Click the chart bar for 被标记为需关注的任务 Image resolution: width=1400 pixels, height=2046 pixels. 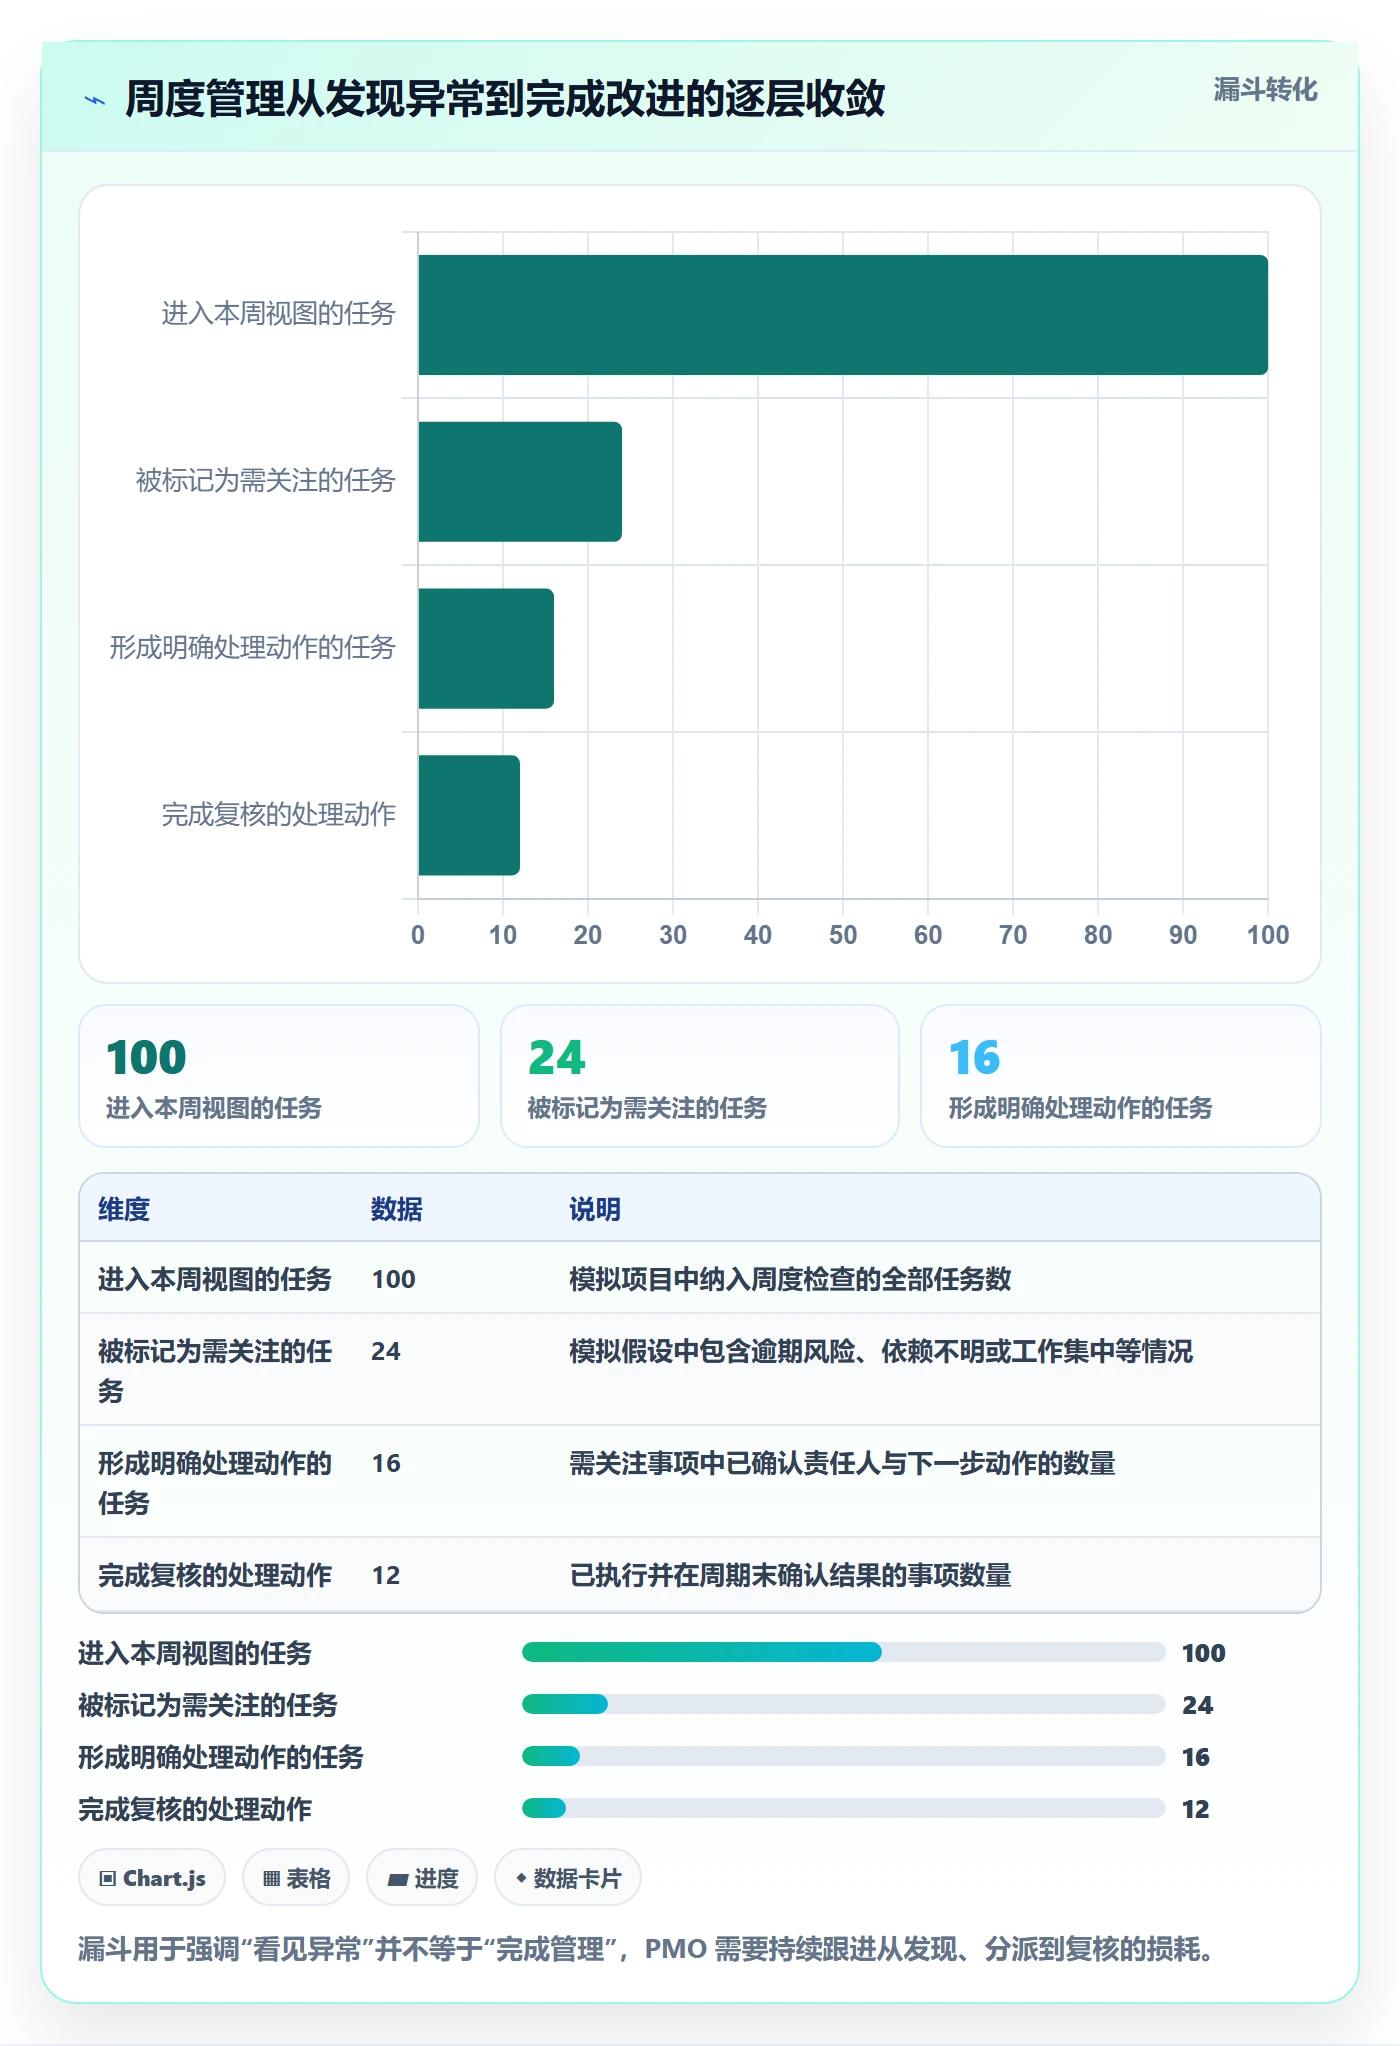520,482
